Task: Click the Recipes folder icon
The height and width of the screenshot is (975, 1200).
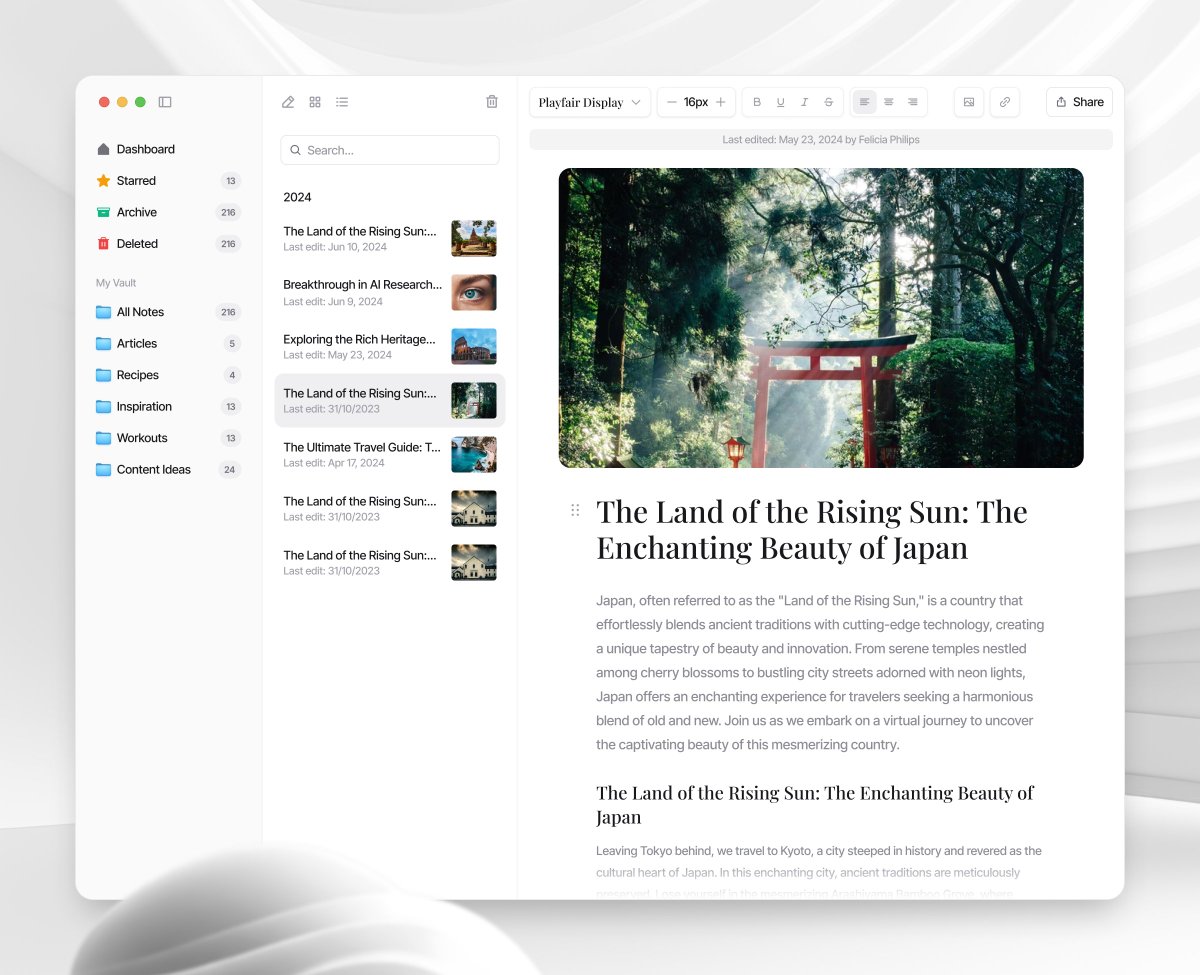Action: click(x=103, y=375)
